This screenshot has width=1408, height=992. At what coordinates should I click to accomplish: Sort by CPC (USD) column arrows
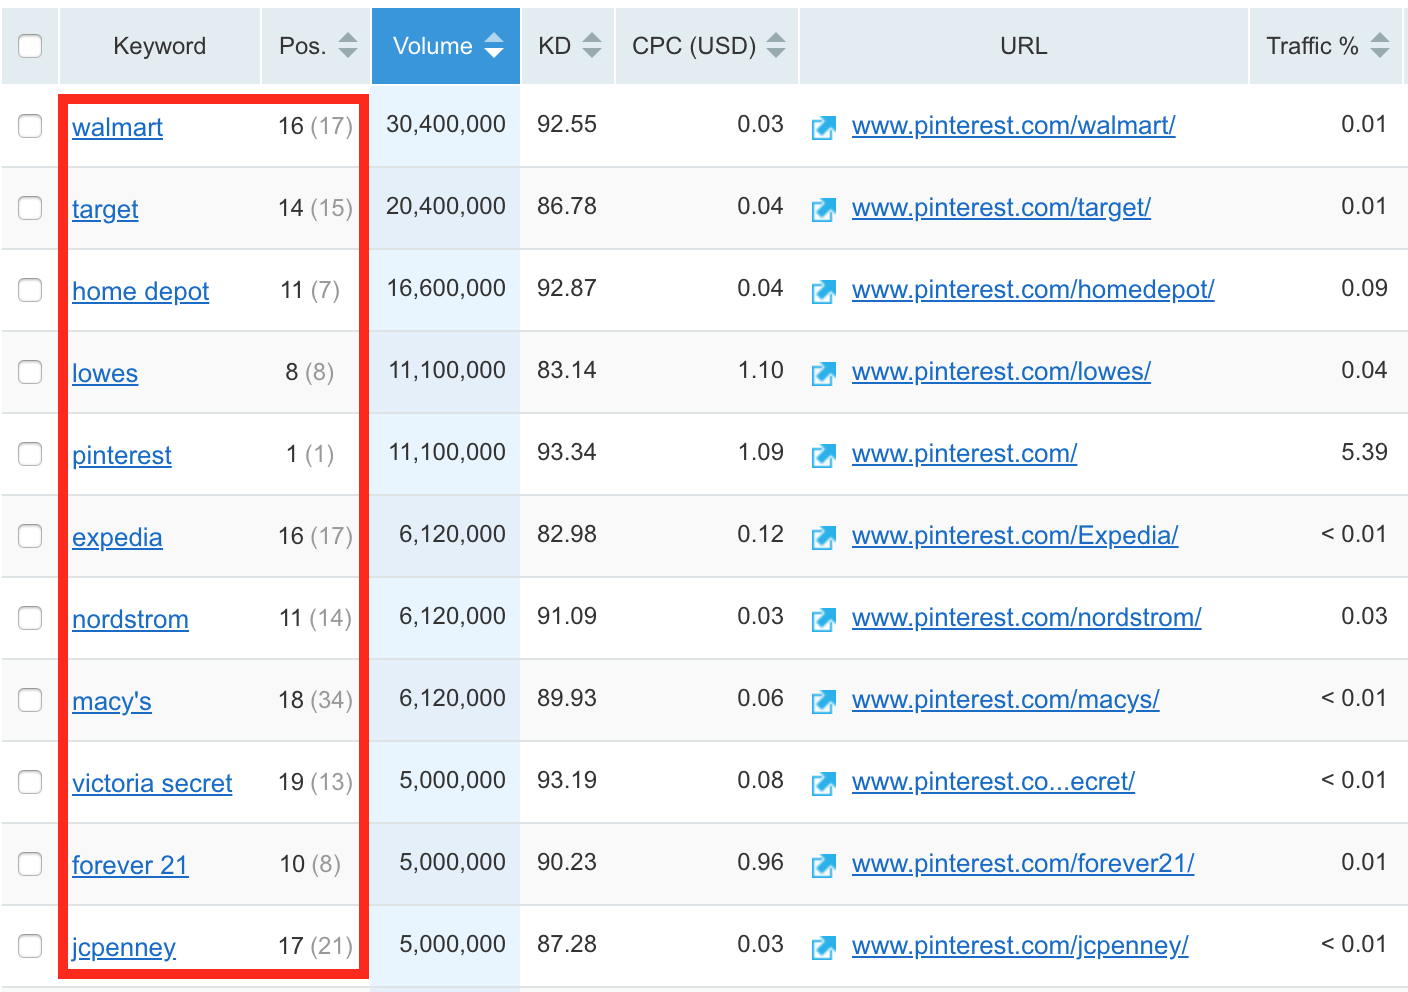(776, 46)
